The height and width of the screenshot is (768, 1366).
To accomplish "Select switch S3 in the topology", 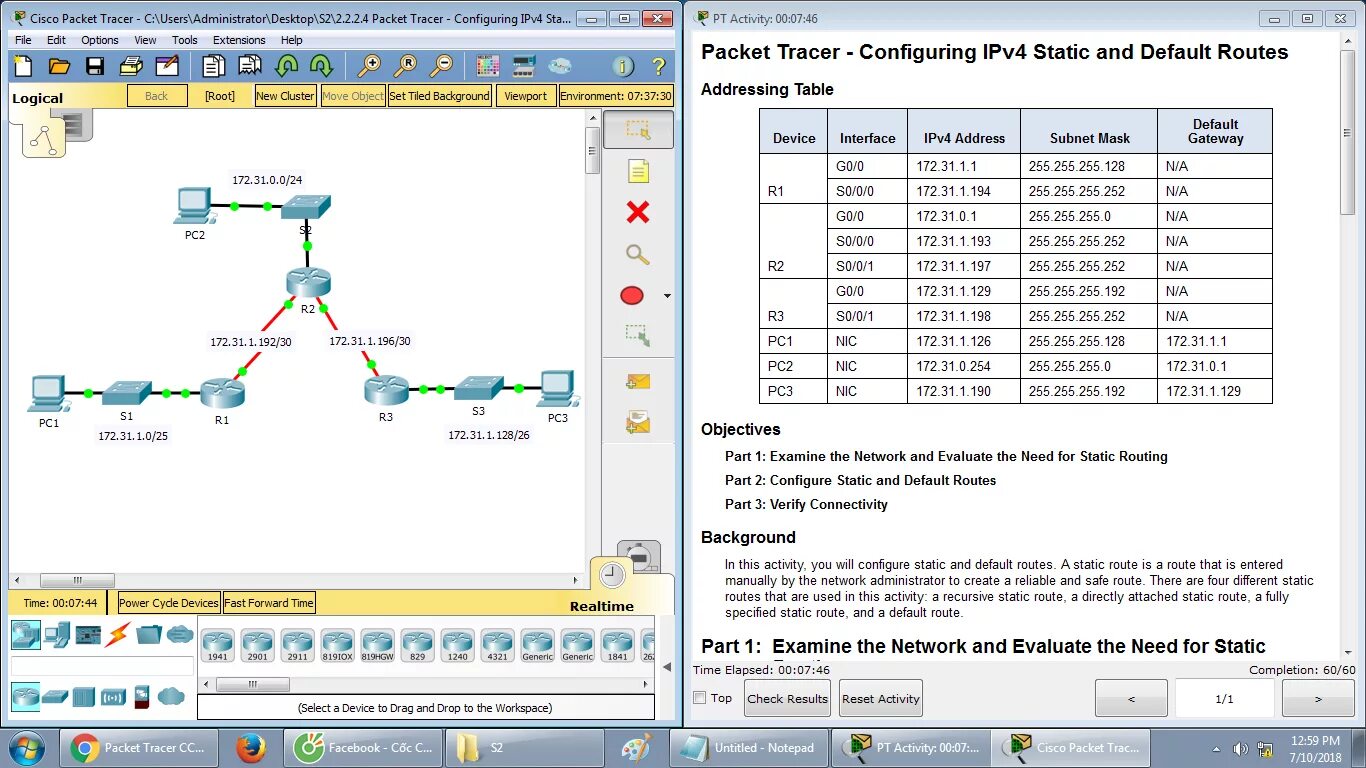I will click(x=478, y=388).
